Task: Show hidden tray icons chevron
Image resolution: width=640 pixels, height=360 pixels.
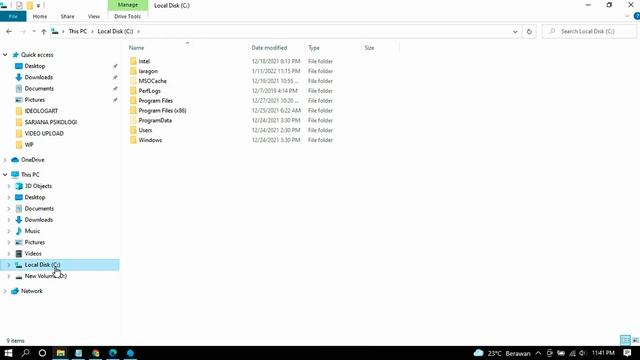Action: coord(538,353)
